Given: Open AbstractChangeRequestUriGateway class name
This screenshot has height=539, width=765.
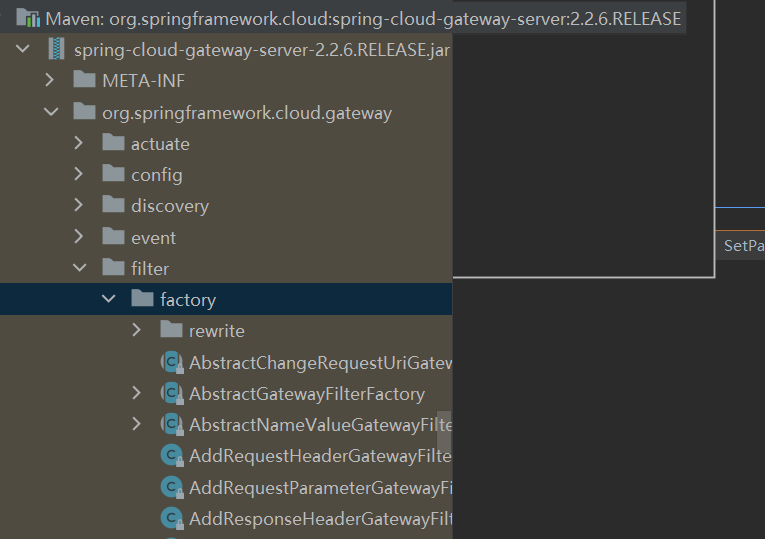Looking at the screenshot, I should point(321,363).
